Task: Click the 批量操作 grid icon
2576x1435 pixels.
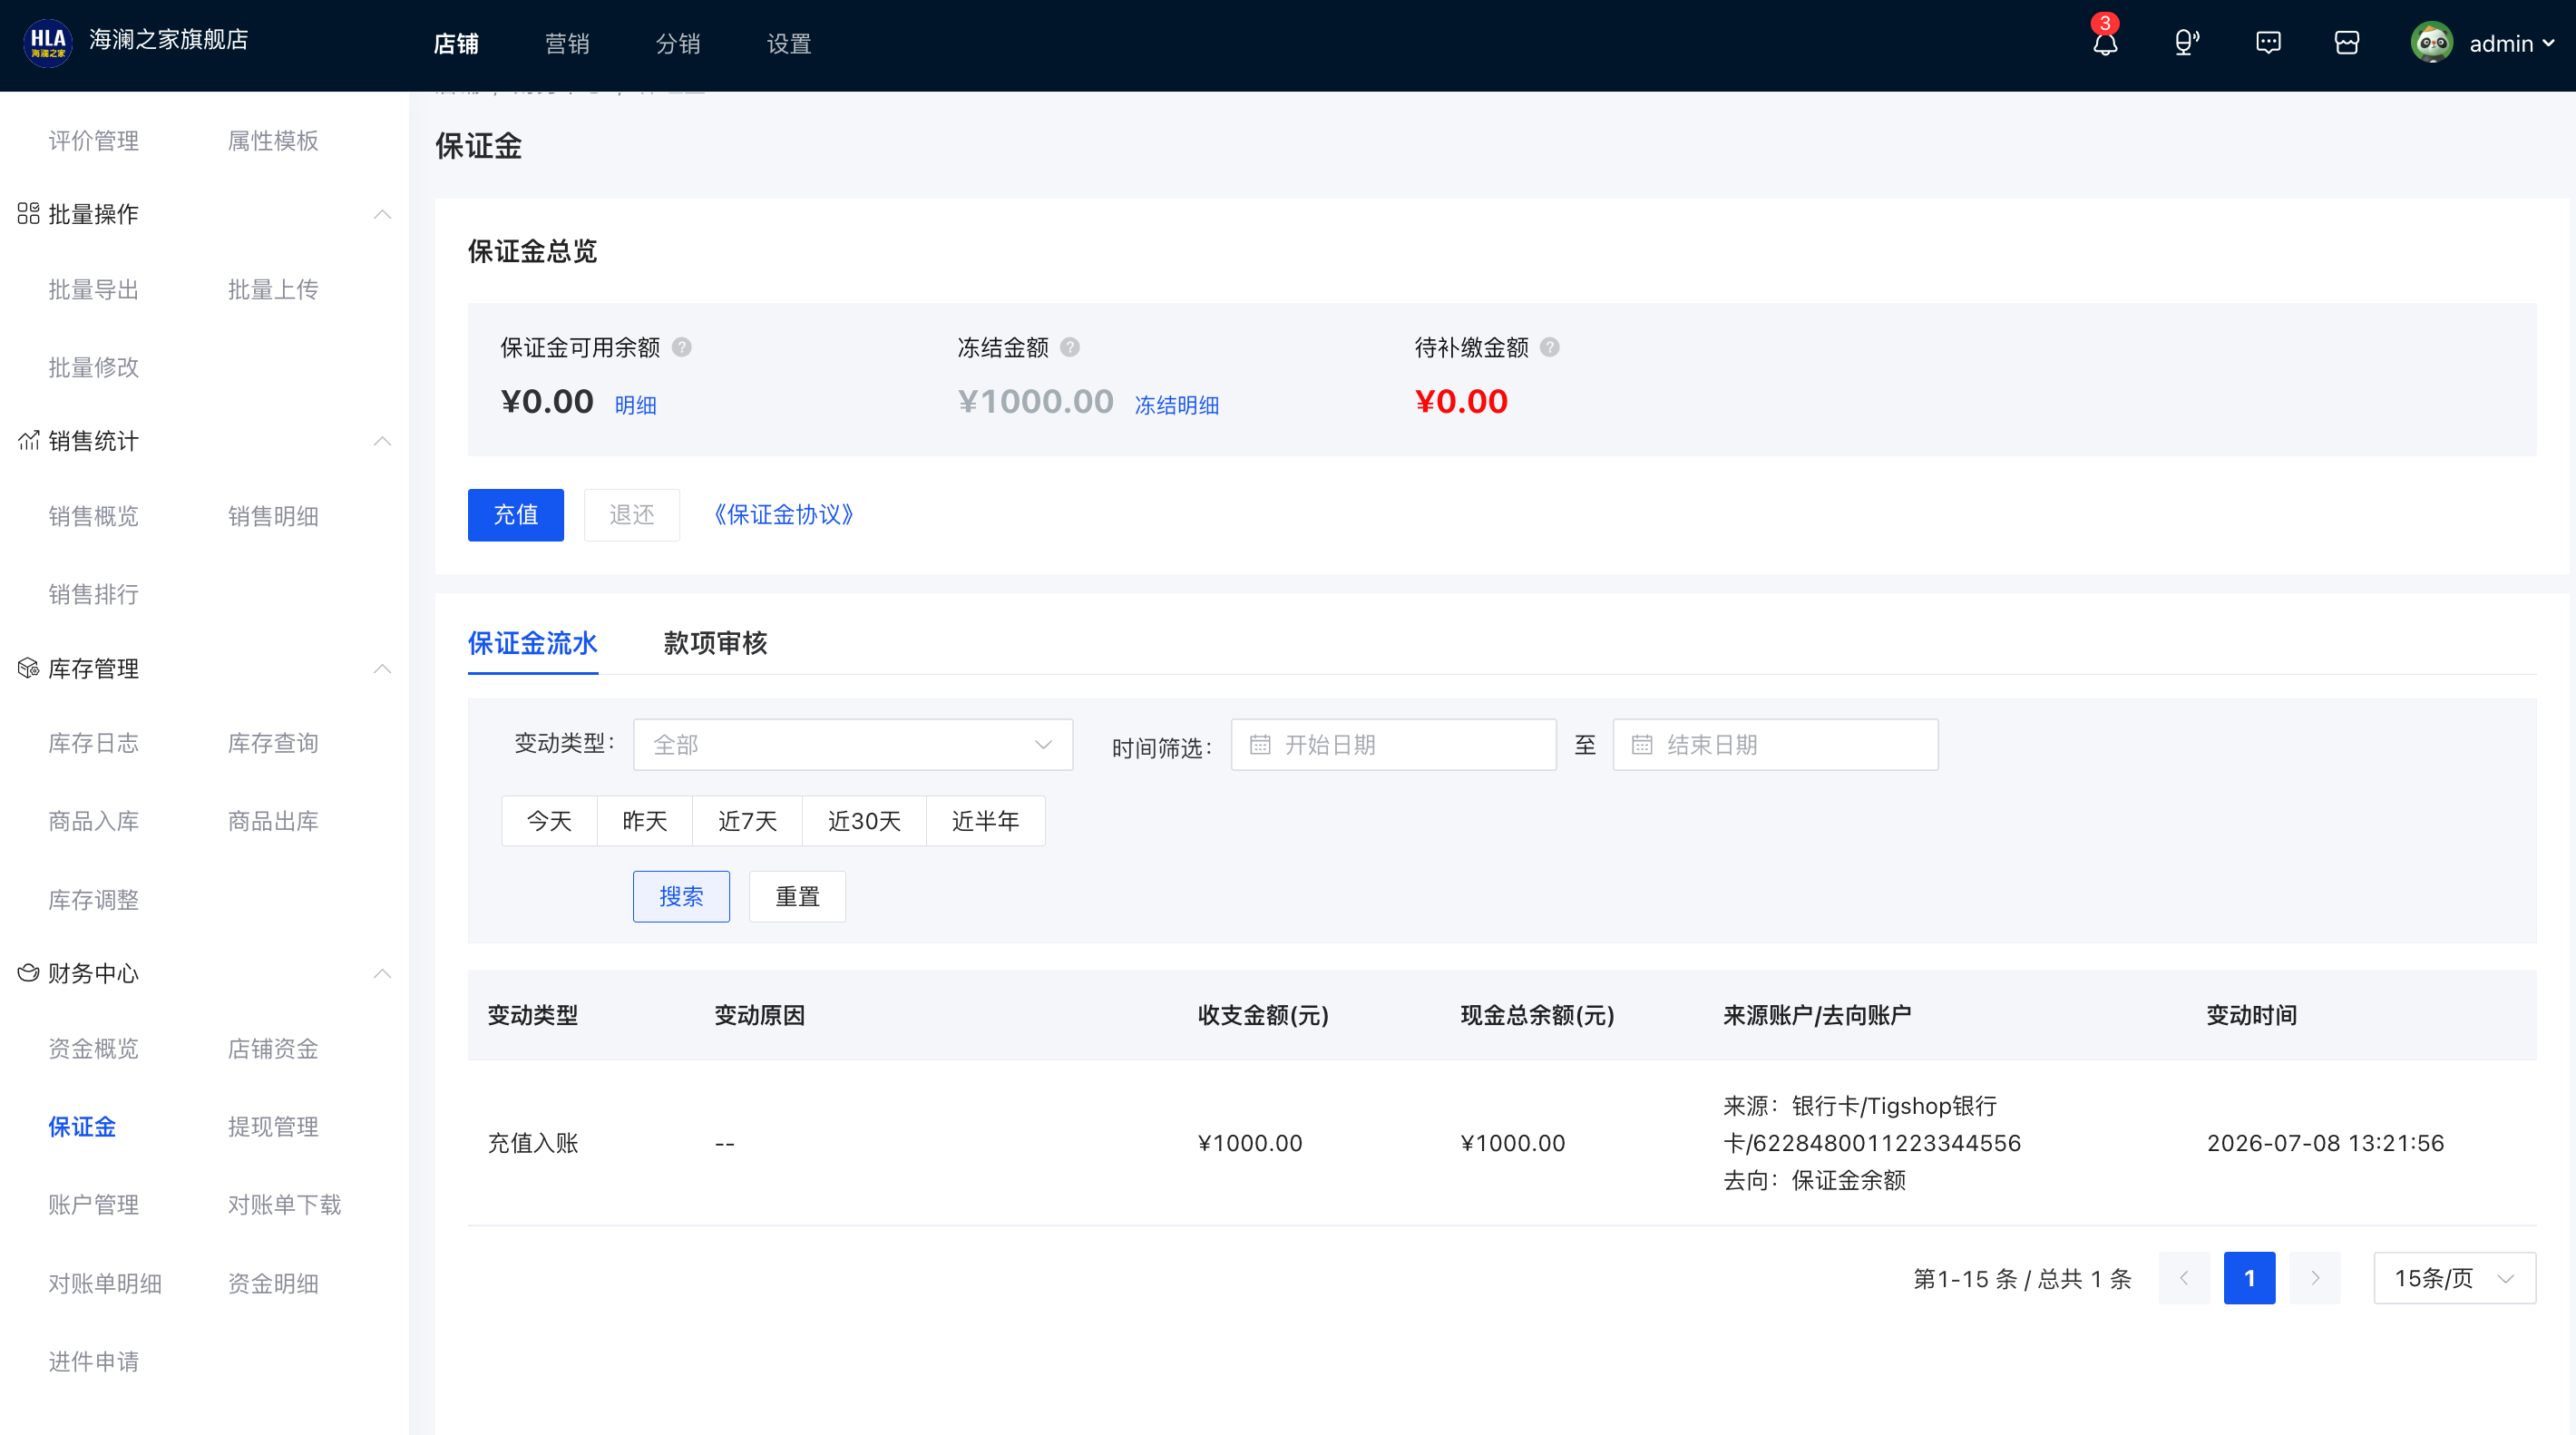Action: coord(28,213)
